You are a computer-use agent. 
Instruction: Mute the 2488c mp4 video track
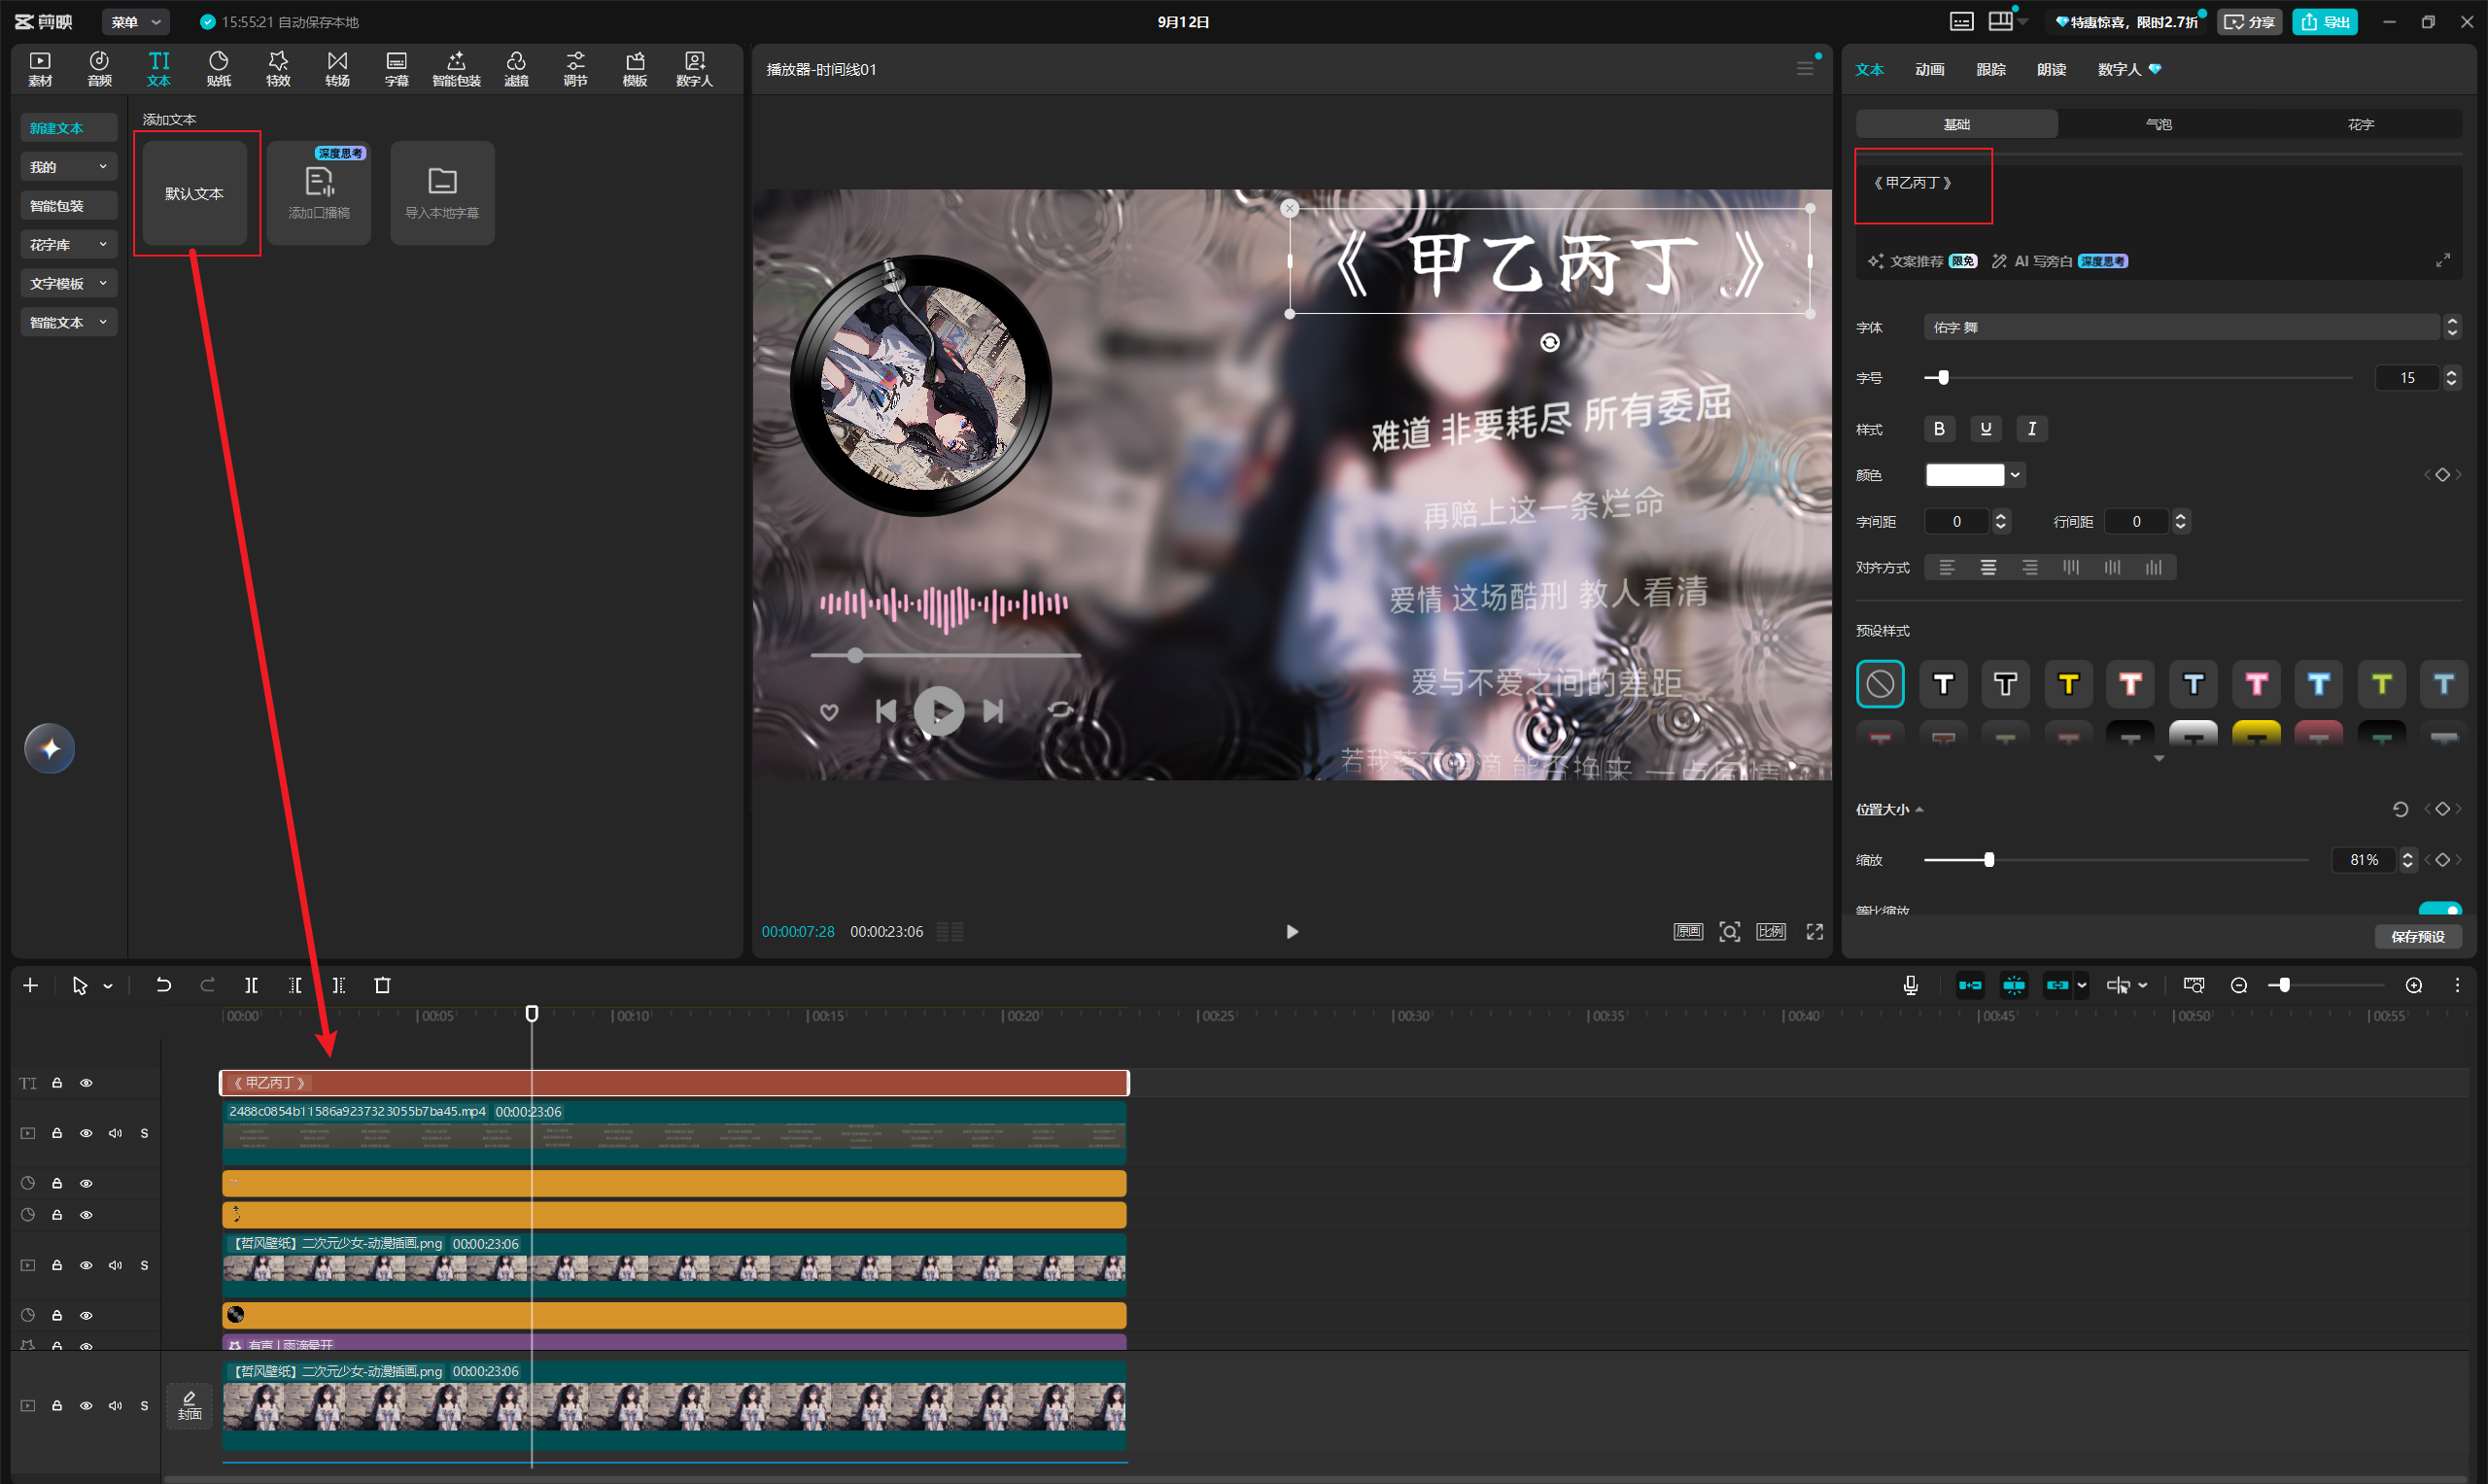tap(115, 1132)
